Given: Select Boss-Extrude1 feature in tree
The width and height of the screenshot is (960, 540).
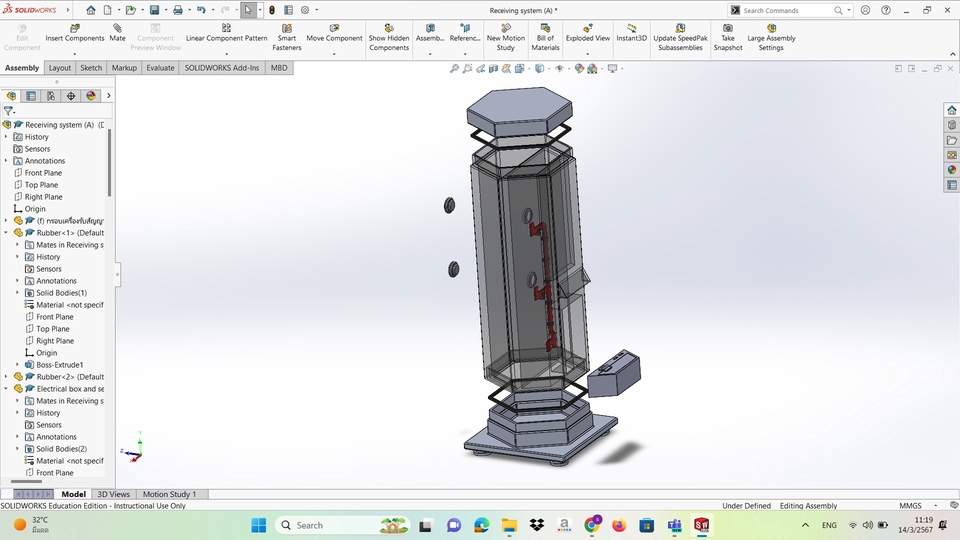Looking at the screenshot, I should click(59, 365).
